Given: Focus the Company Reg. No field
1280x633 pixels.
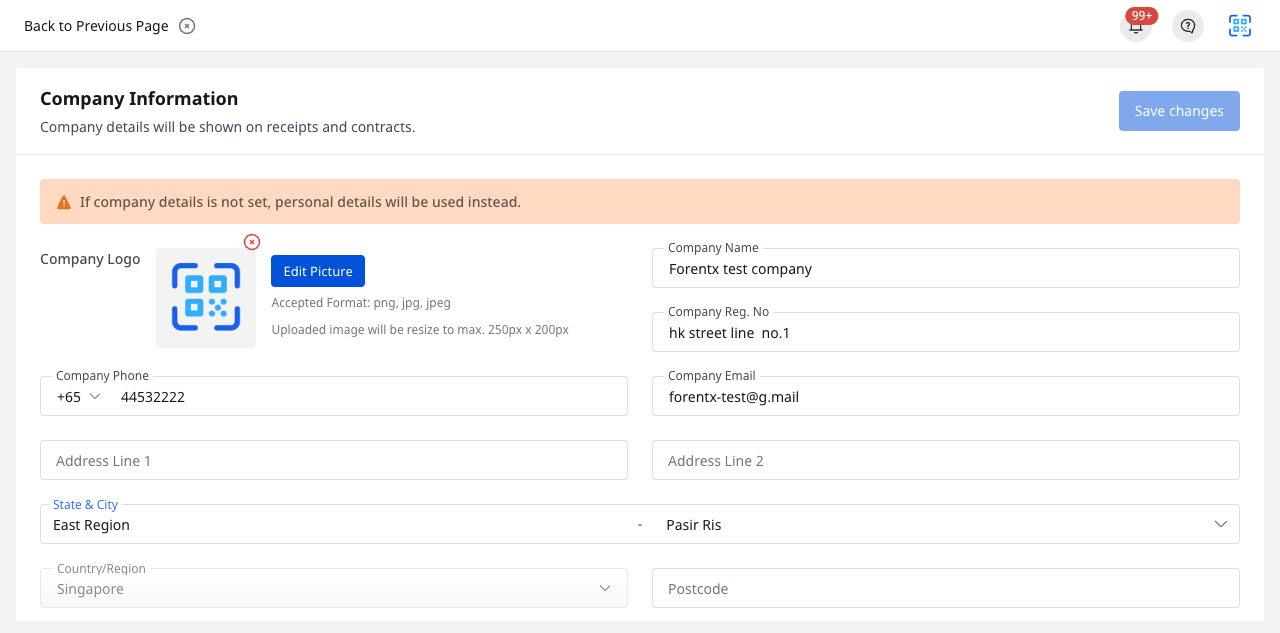Looking at the screenshot, I should (x=946, y=332).
